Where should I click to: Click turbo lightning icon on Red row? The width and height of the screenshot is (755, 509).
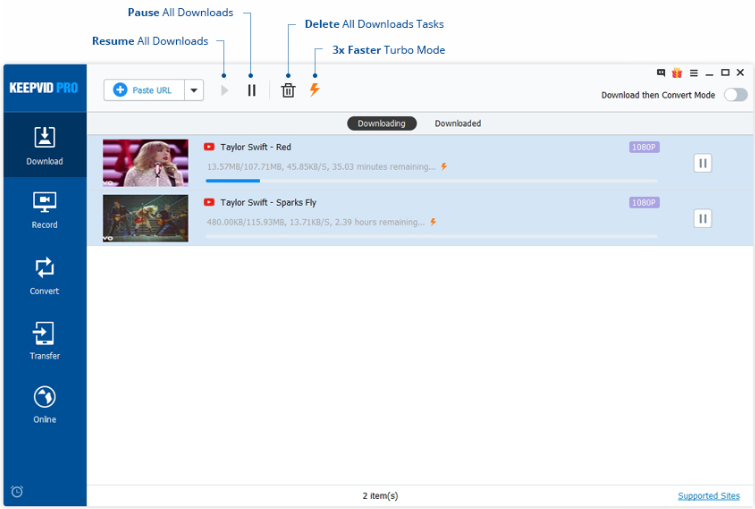(444, 166)
